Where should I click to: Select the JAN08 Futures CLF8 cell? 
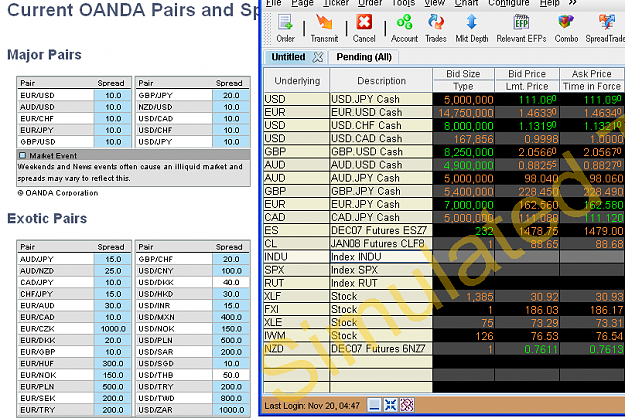point(381,243)
